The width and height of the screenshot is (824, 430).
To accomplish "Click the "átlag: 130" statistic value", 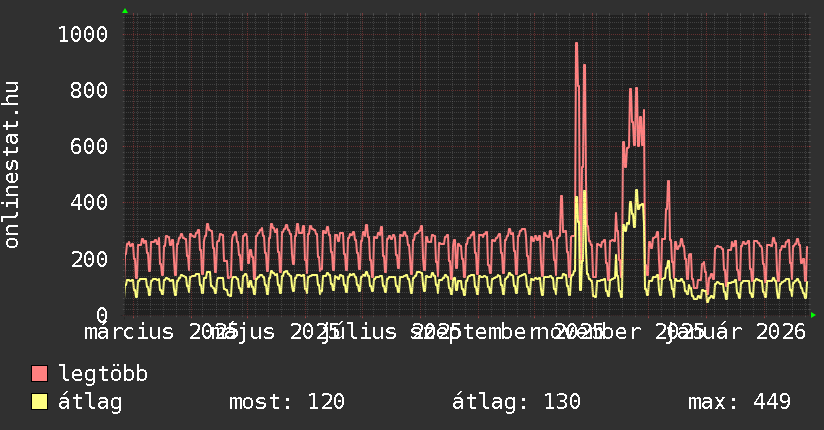I will (x=516, y=403).
